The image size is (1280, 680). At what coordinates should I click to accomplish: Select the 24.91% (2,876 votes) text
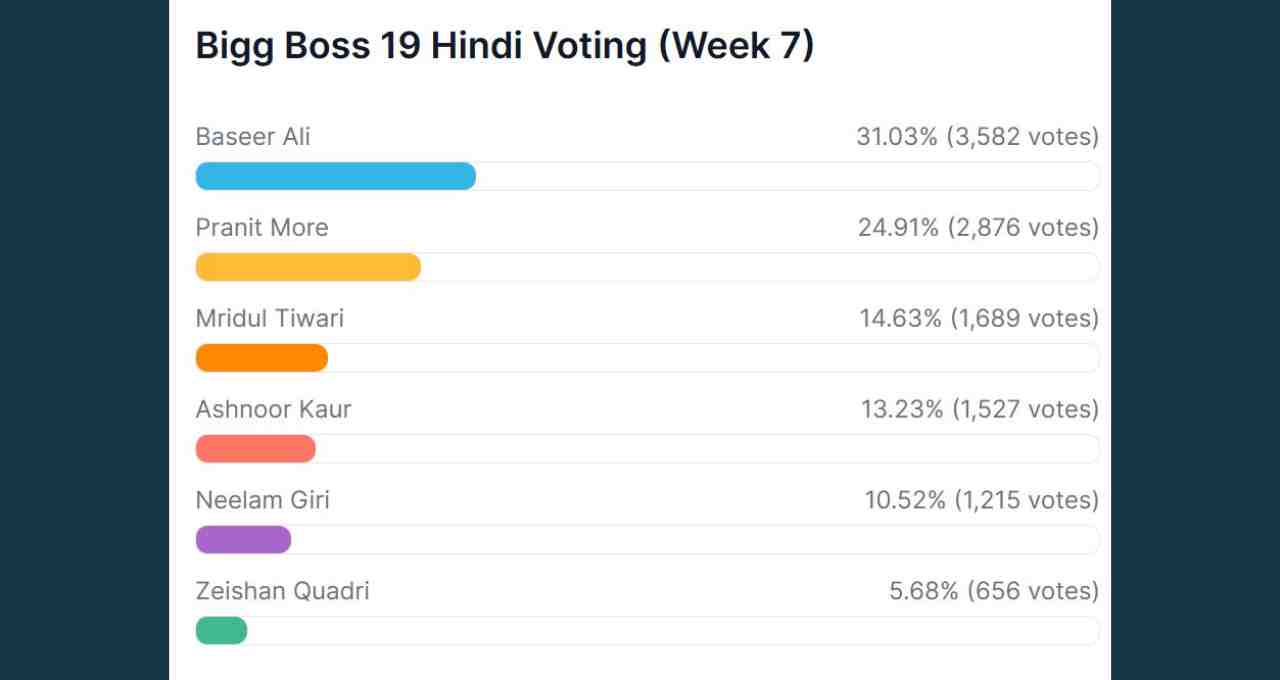[x=978, y=228]
